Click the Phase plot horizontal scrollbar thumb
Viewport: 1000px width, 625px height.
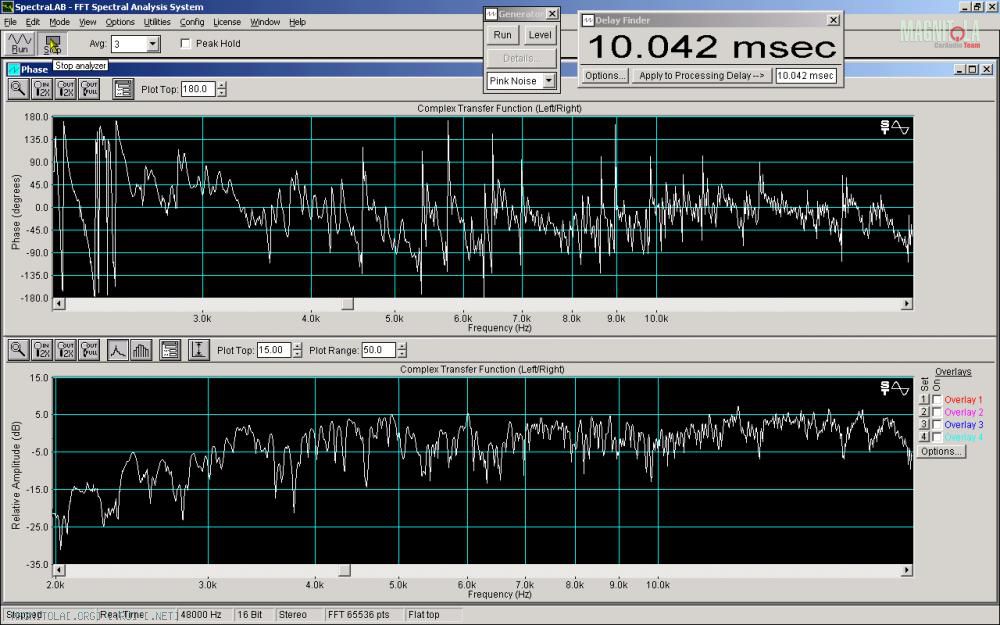click(x=348, y=304)
